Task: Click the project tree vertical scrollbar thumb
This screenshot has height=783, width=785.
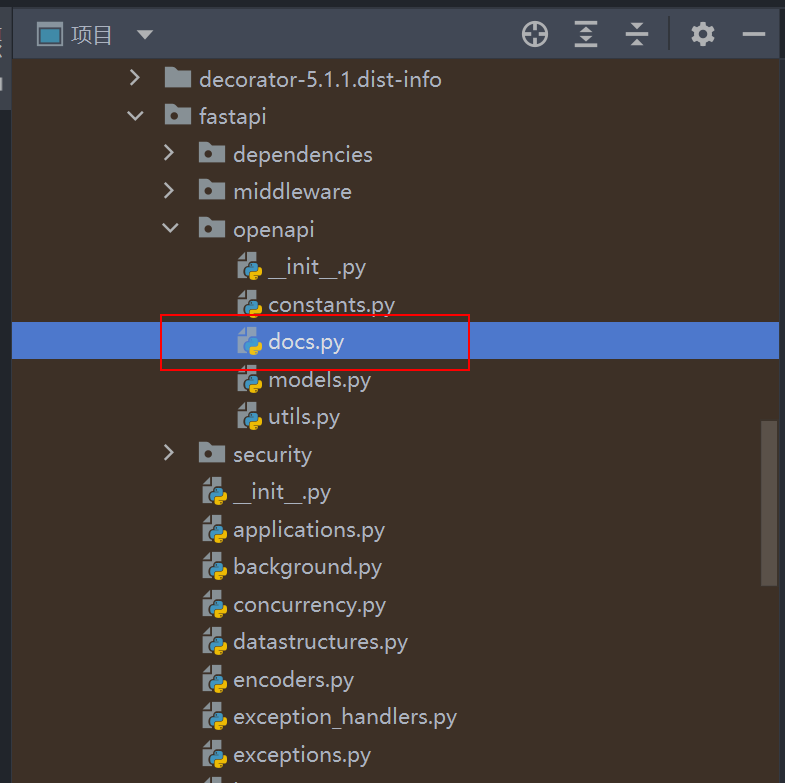Action: [768, 503]
